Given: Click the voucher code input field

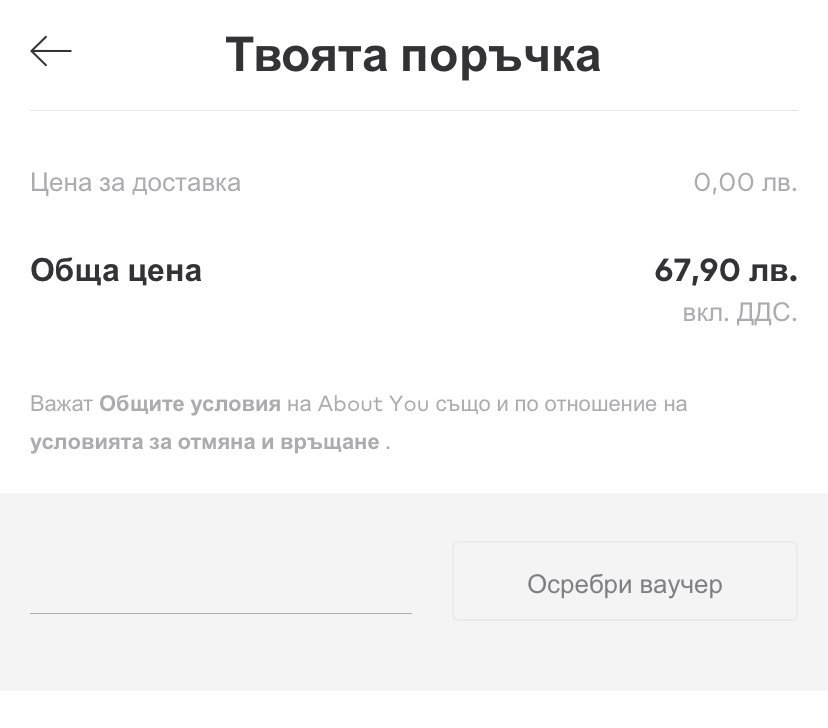Looking at the screenshot, I should [x=220, y=585].
